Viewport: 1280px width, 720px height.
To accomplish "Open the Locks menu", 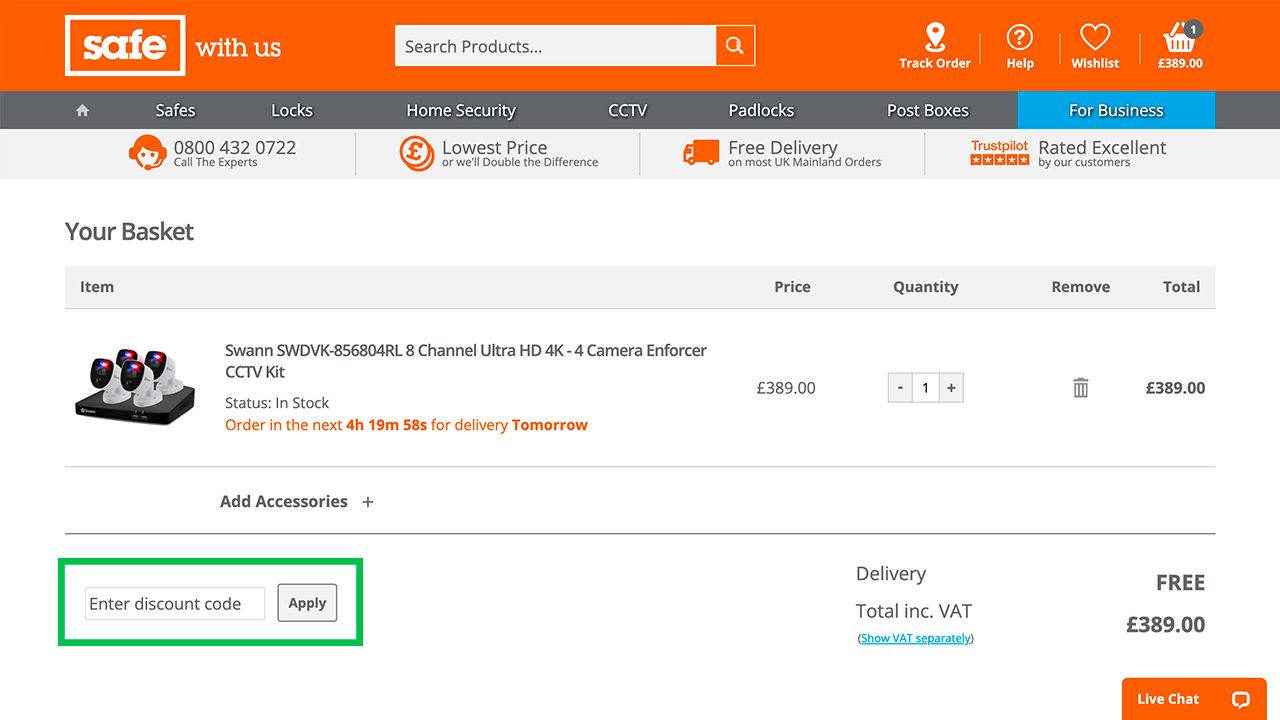I will 292,110.
